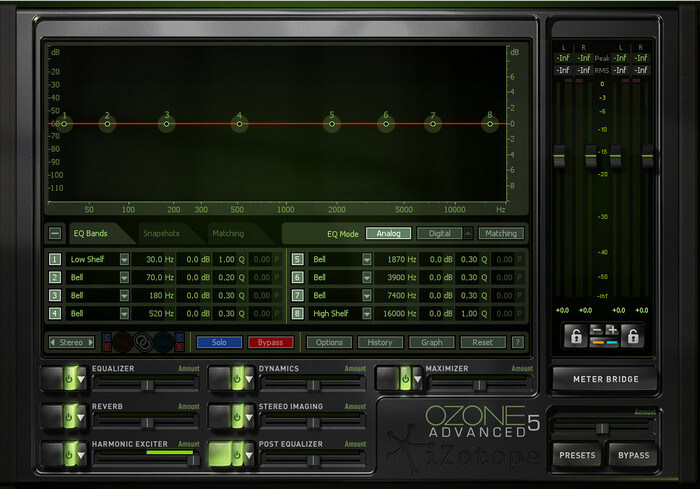Open the Meter Bridge
The height and width of the screenshot is (489, 700).
click(607, 378)
